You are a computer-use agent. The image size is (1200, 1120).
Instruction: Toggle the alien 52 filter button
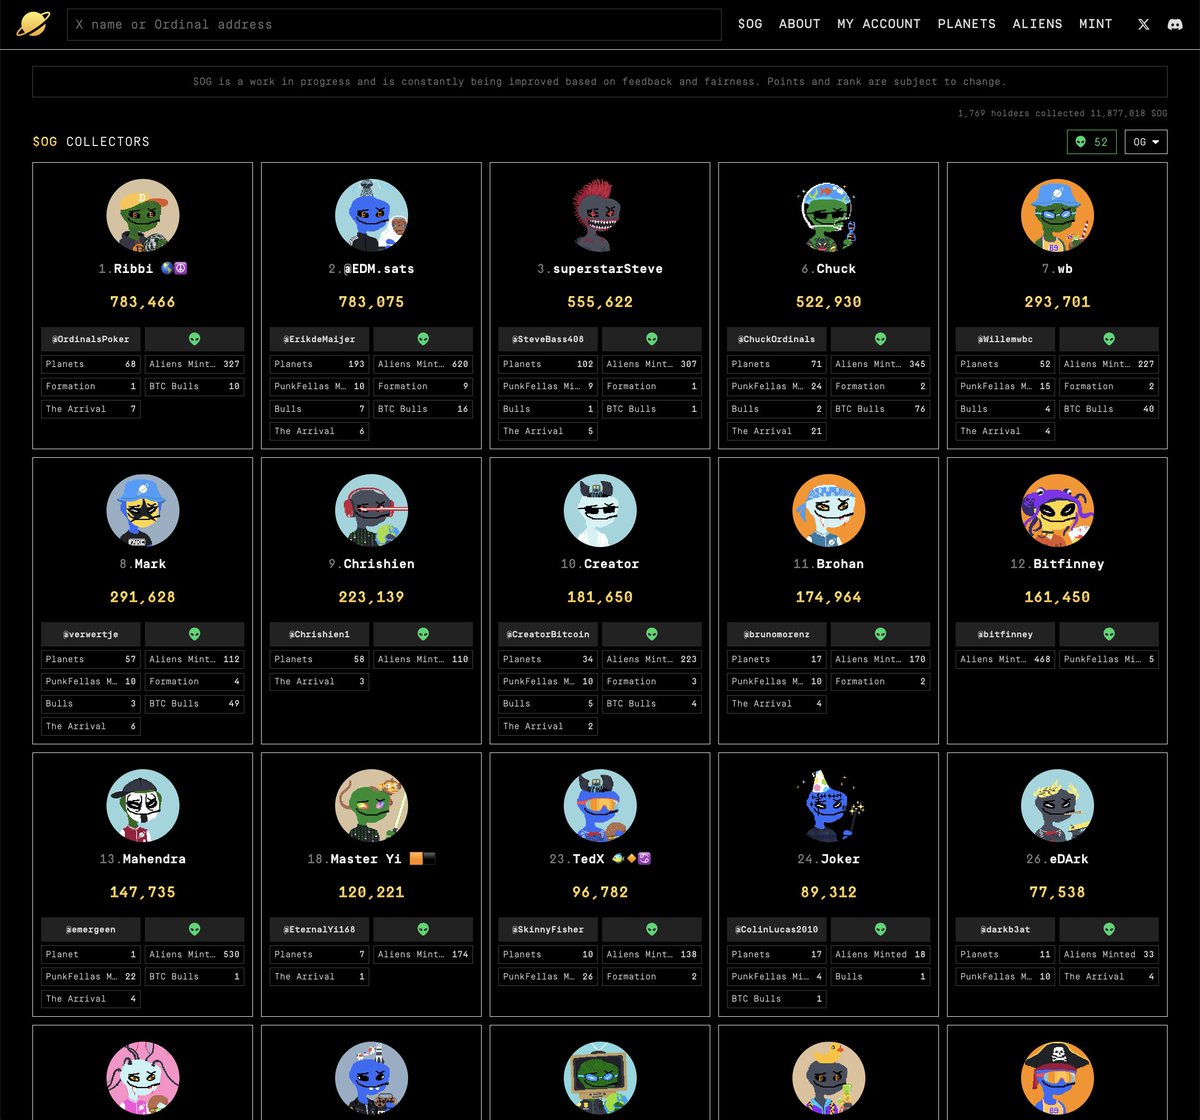click(x=1092, y=142)
